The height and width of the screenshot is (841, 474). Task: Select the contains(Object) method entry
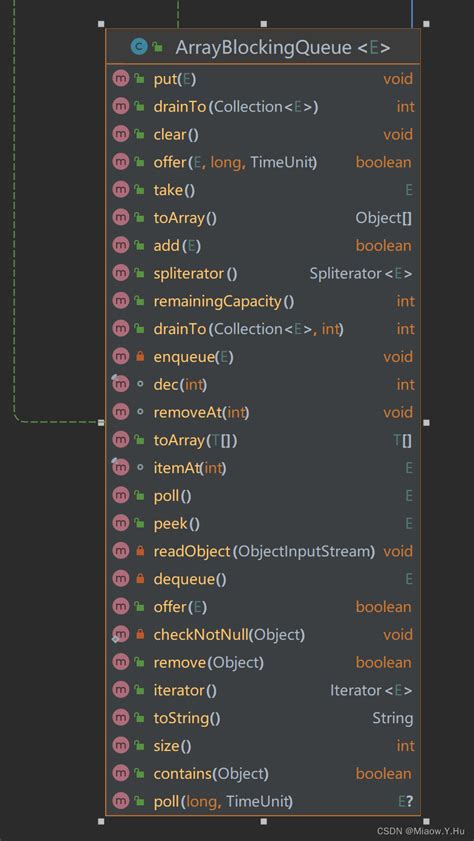click(263, 773)
